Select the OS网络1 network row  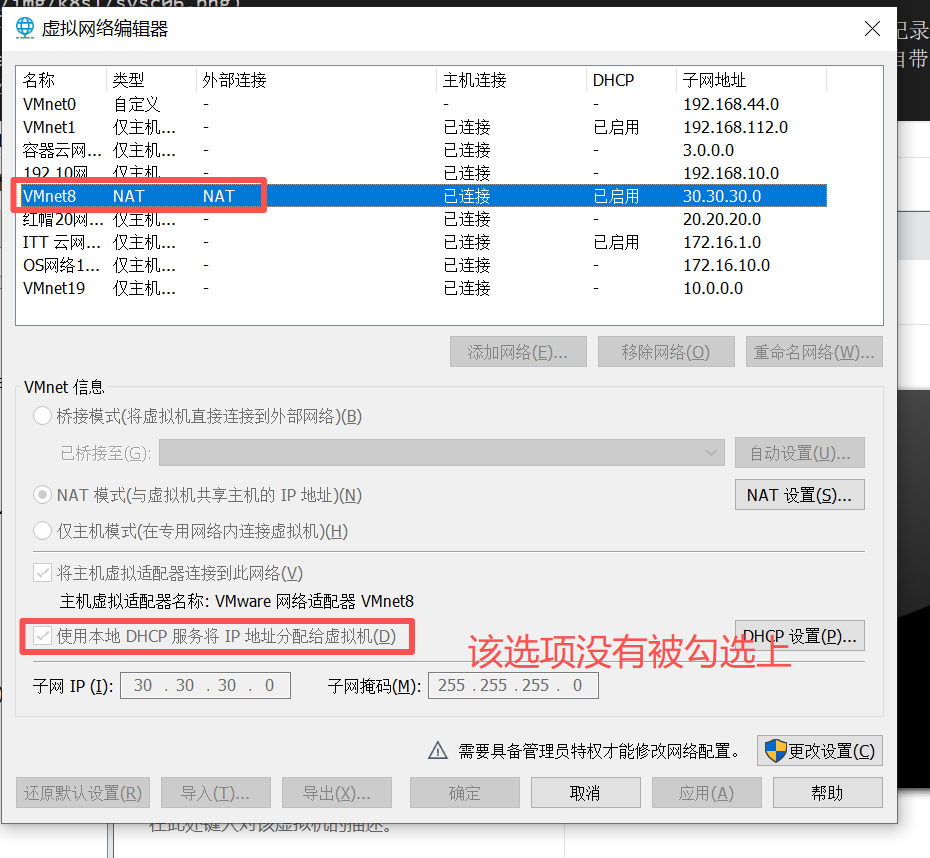(422, 265)
